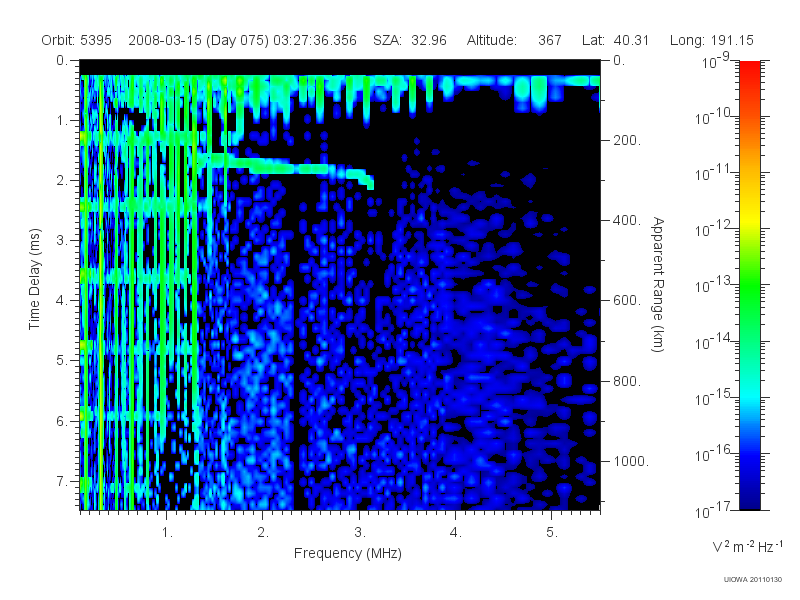Click the 10^-11 colorbar label
This screenshot has height=600, width=800.
click(x=715, y=173)
